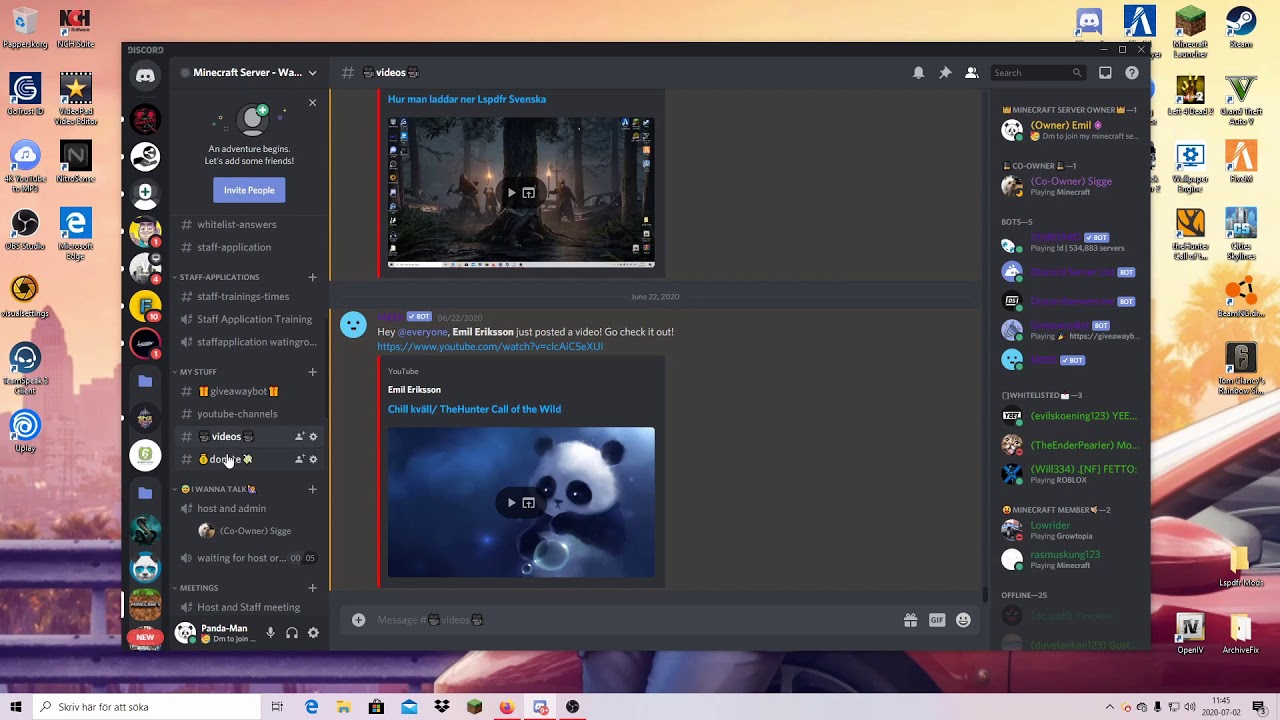Deafen with the headphones icon
Image resolution: width=1280 pixels, height=720 pixels.
pos(292,633)
